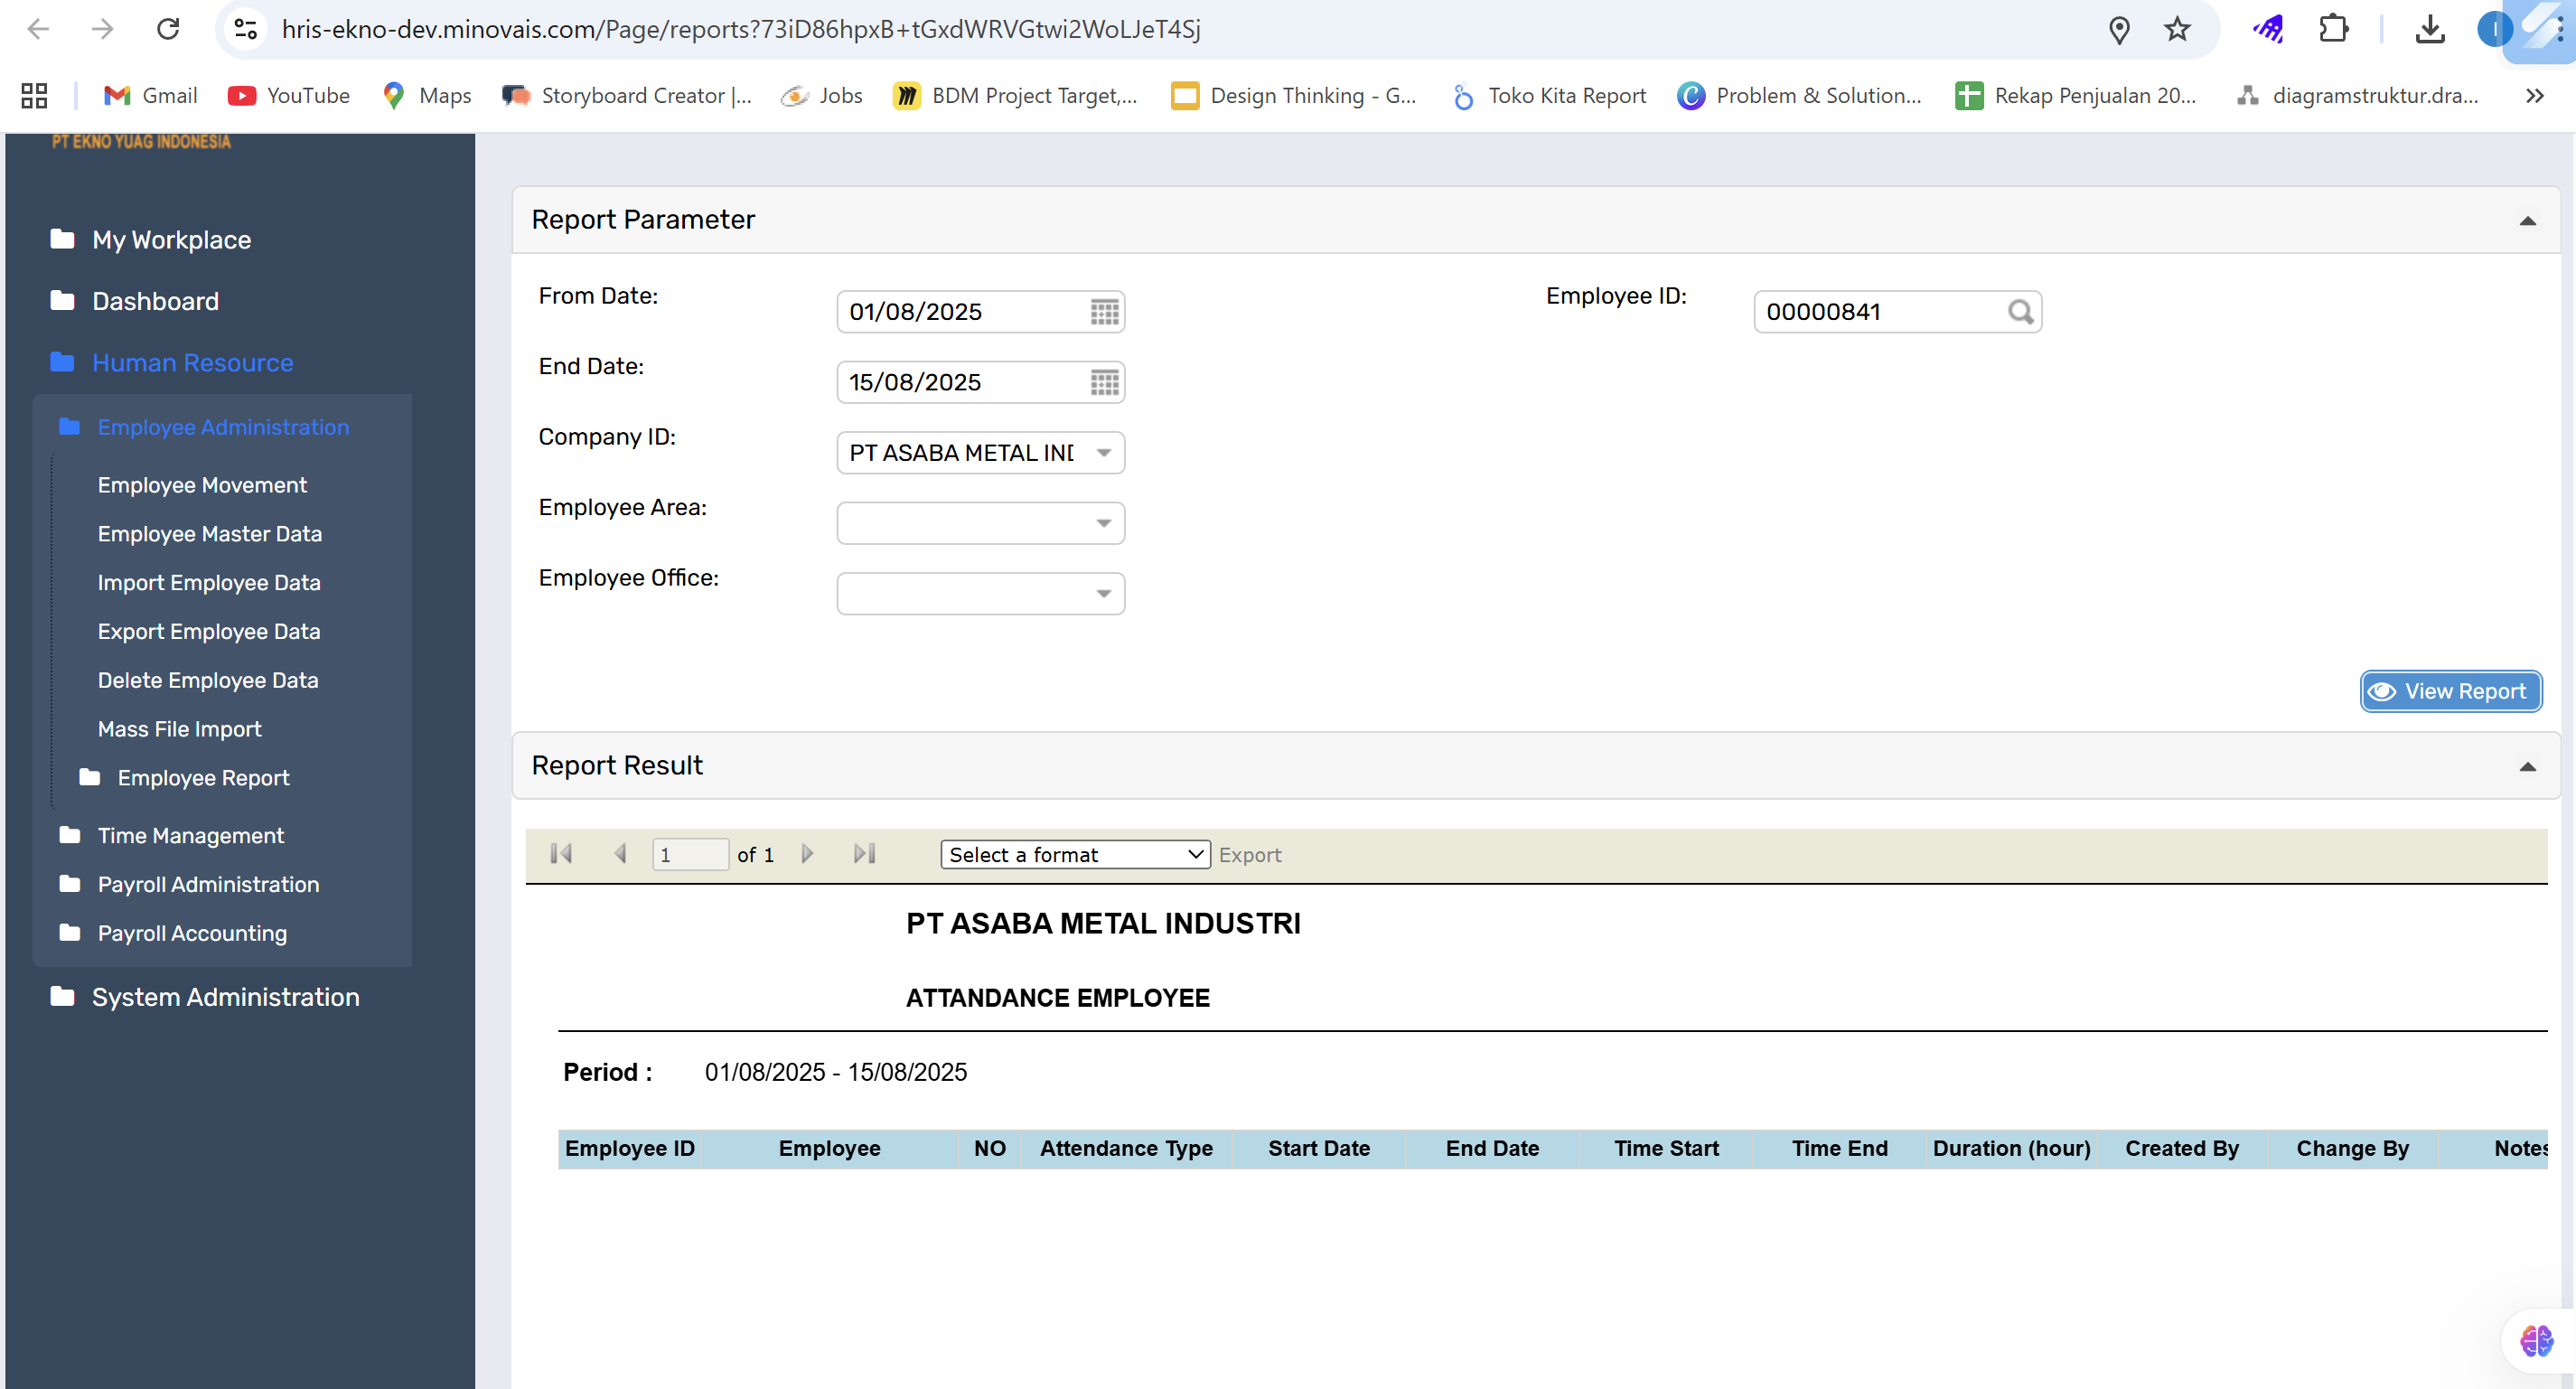2576x1389 pixels.
Task: Reload the browser page
Action: (x=168, y=29)
